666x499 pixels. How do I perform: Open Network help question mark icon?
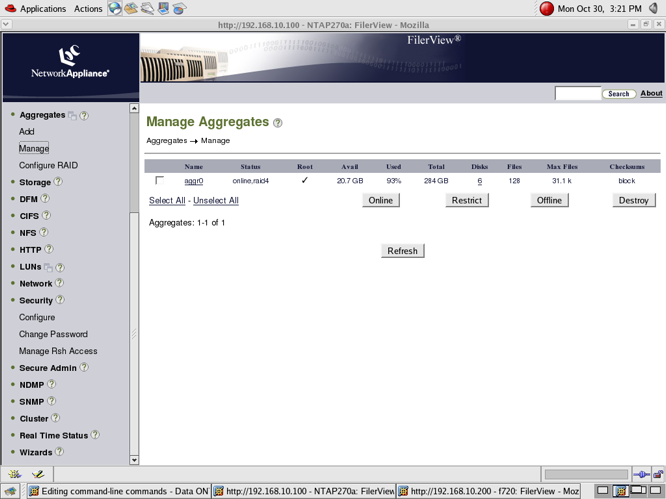[x=59, y=283]
